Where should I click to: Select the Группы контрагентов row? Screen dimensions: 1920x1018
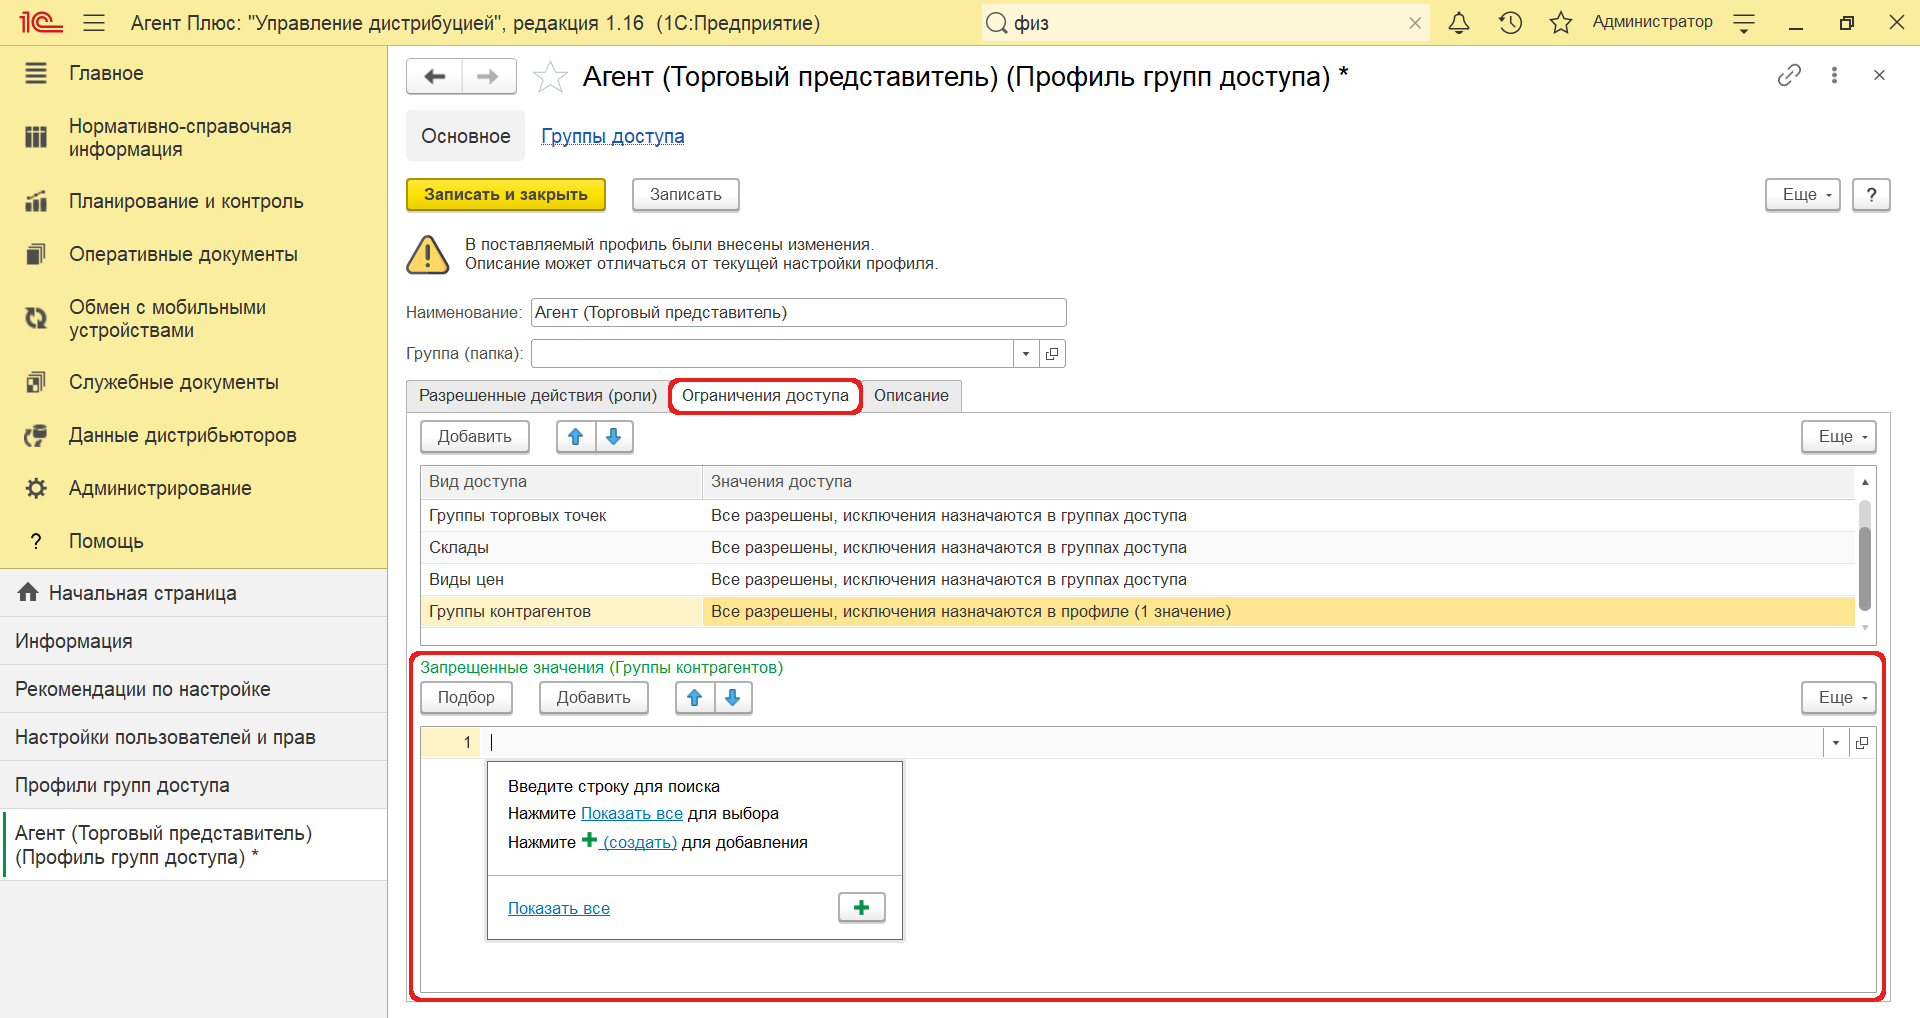[x=1138, y=611]
